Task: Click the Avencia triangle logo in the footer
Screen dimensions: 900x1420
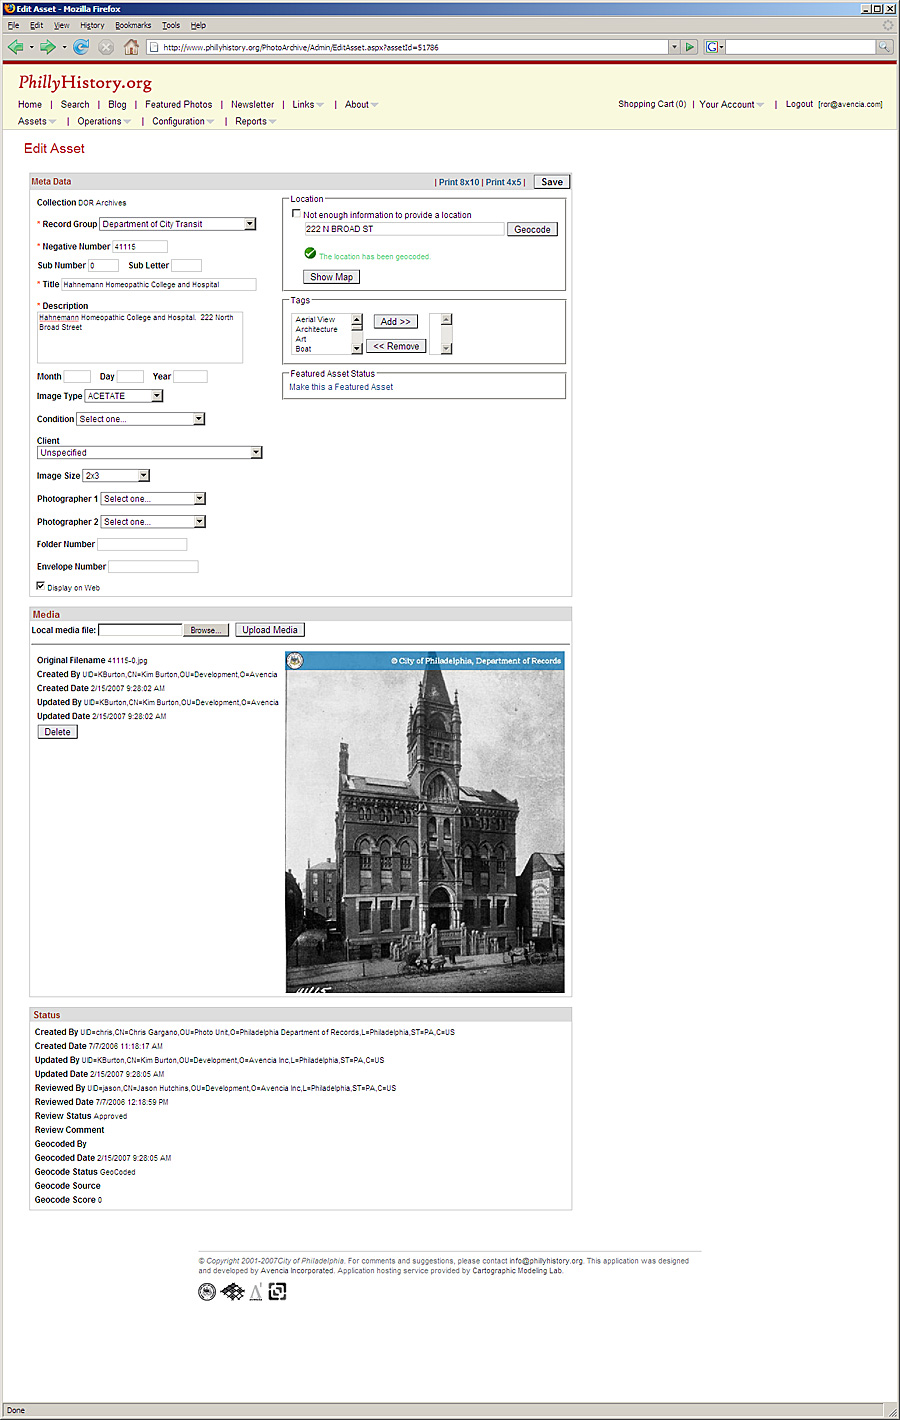Action: click(x=256, y=1292)
